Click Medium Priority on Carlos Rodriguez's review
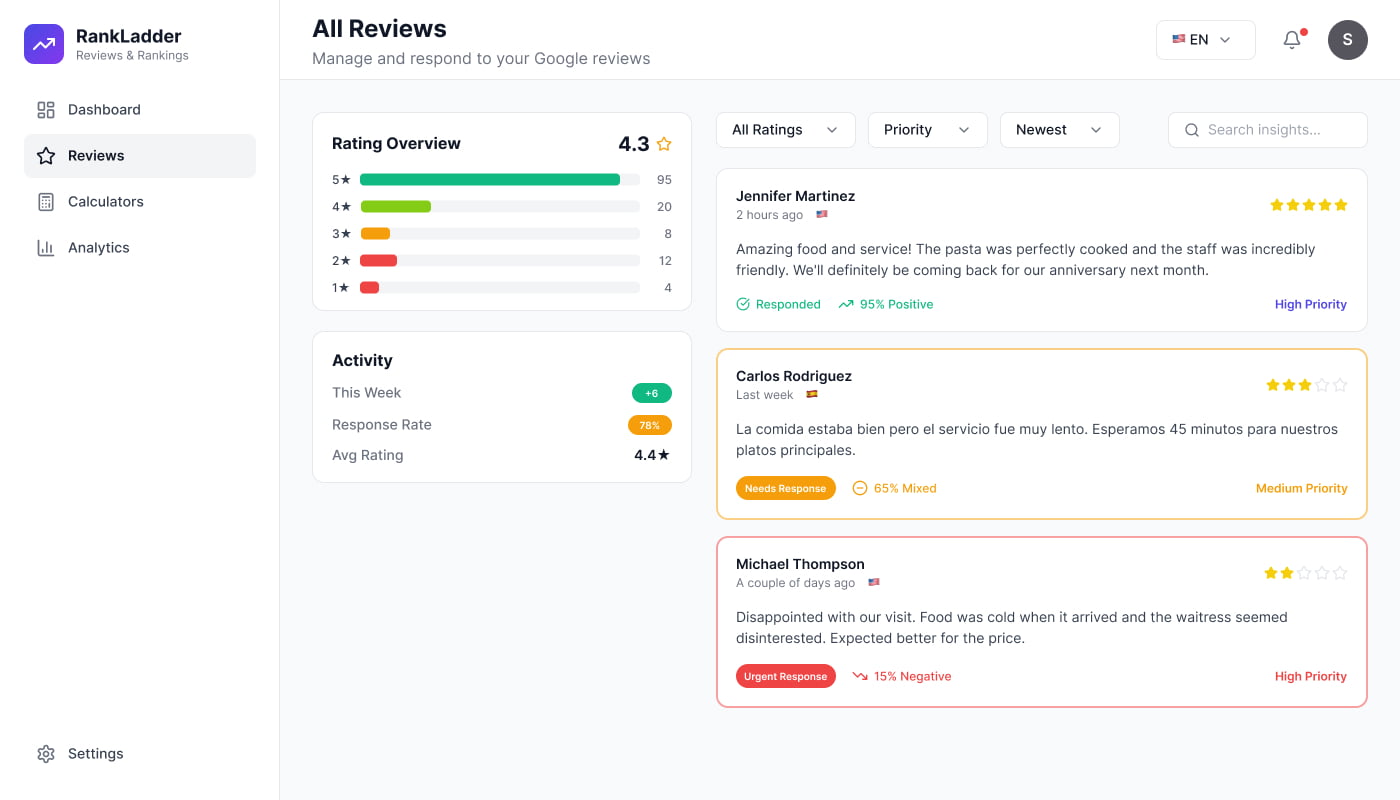This screenshot has height=800, width=1400. (x=1301, y=488)
